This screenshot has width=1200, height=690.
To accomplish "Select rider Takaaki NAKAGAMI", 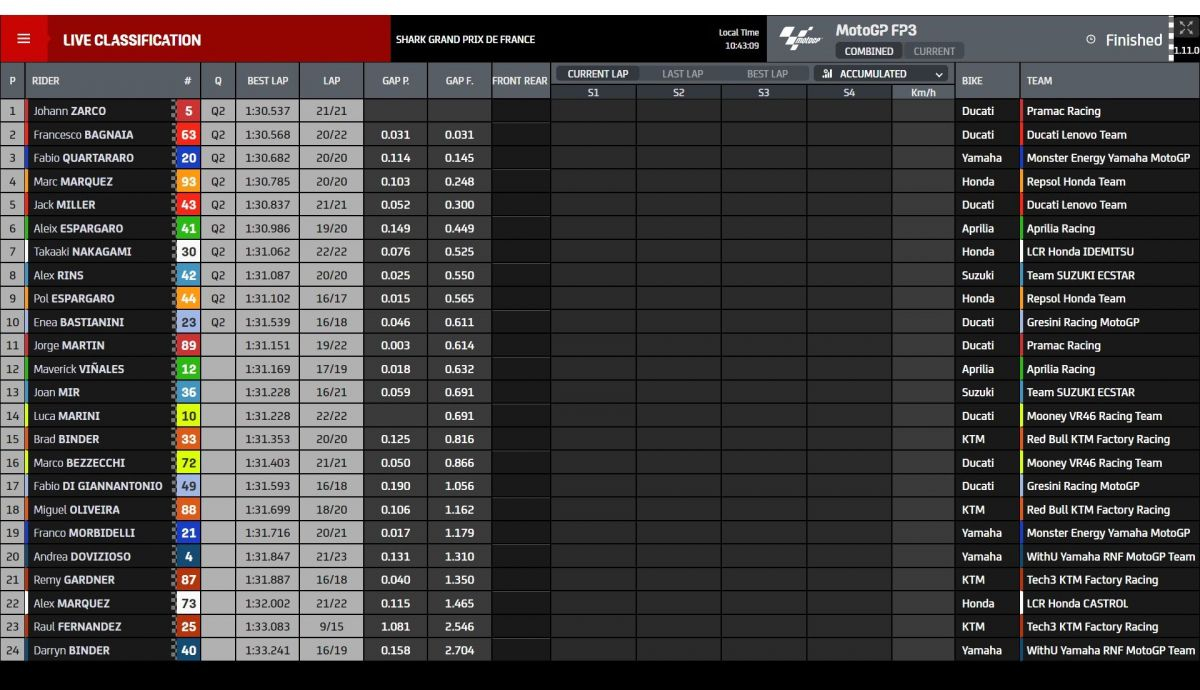I will pos(82,252).
